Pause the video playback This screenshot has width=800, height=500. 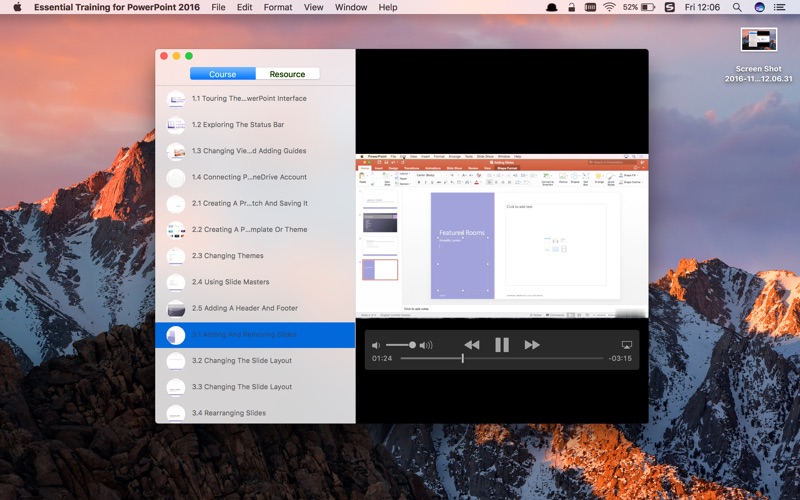click(502, 345)
